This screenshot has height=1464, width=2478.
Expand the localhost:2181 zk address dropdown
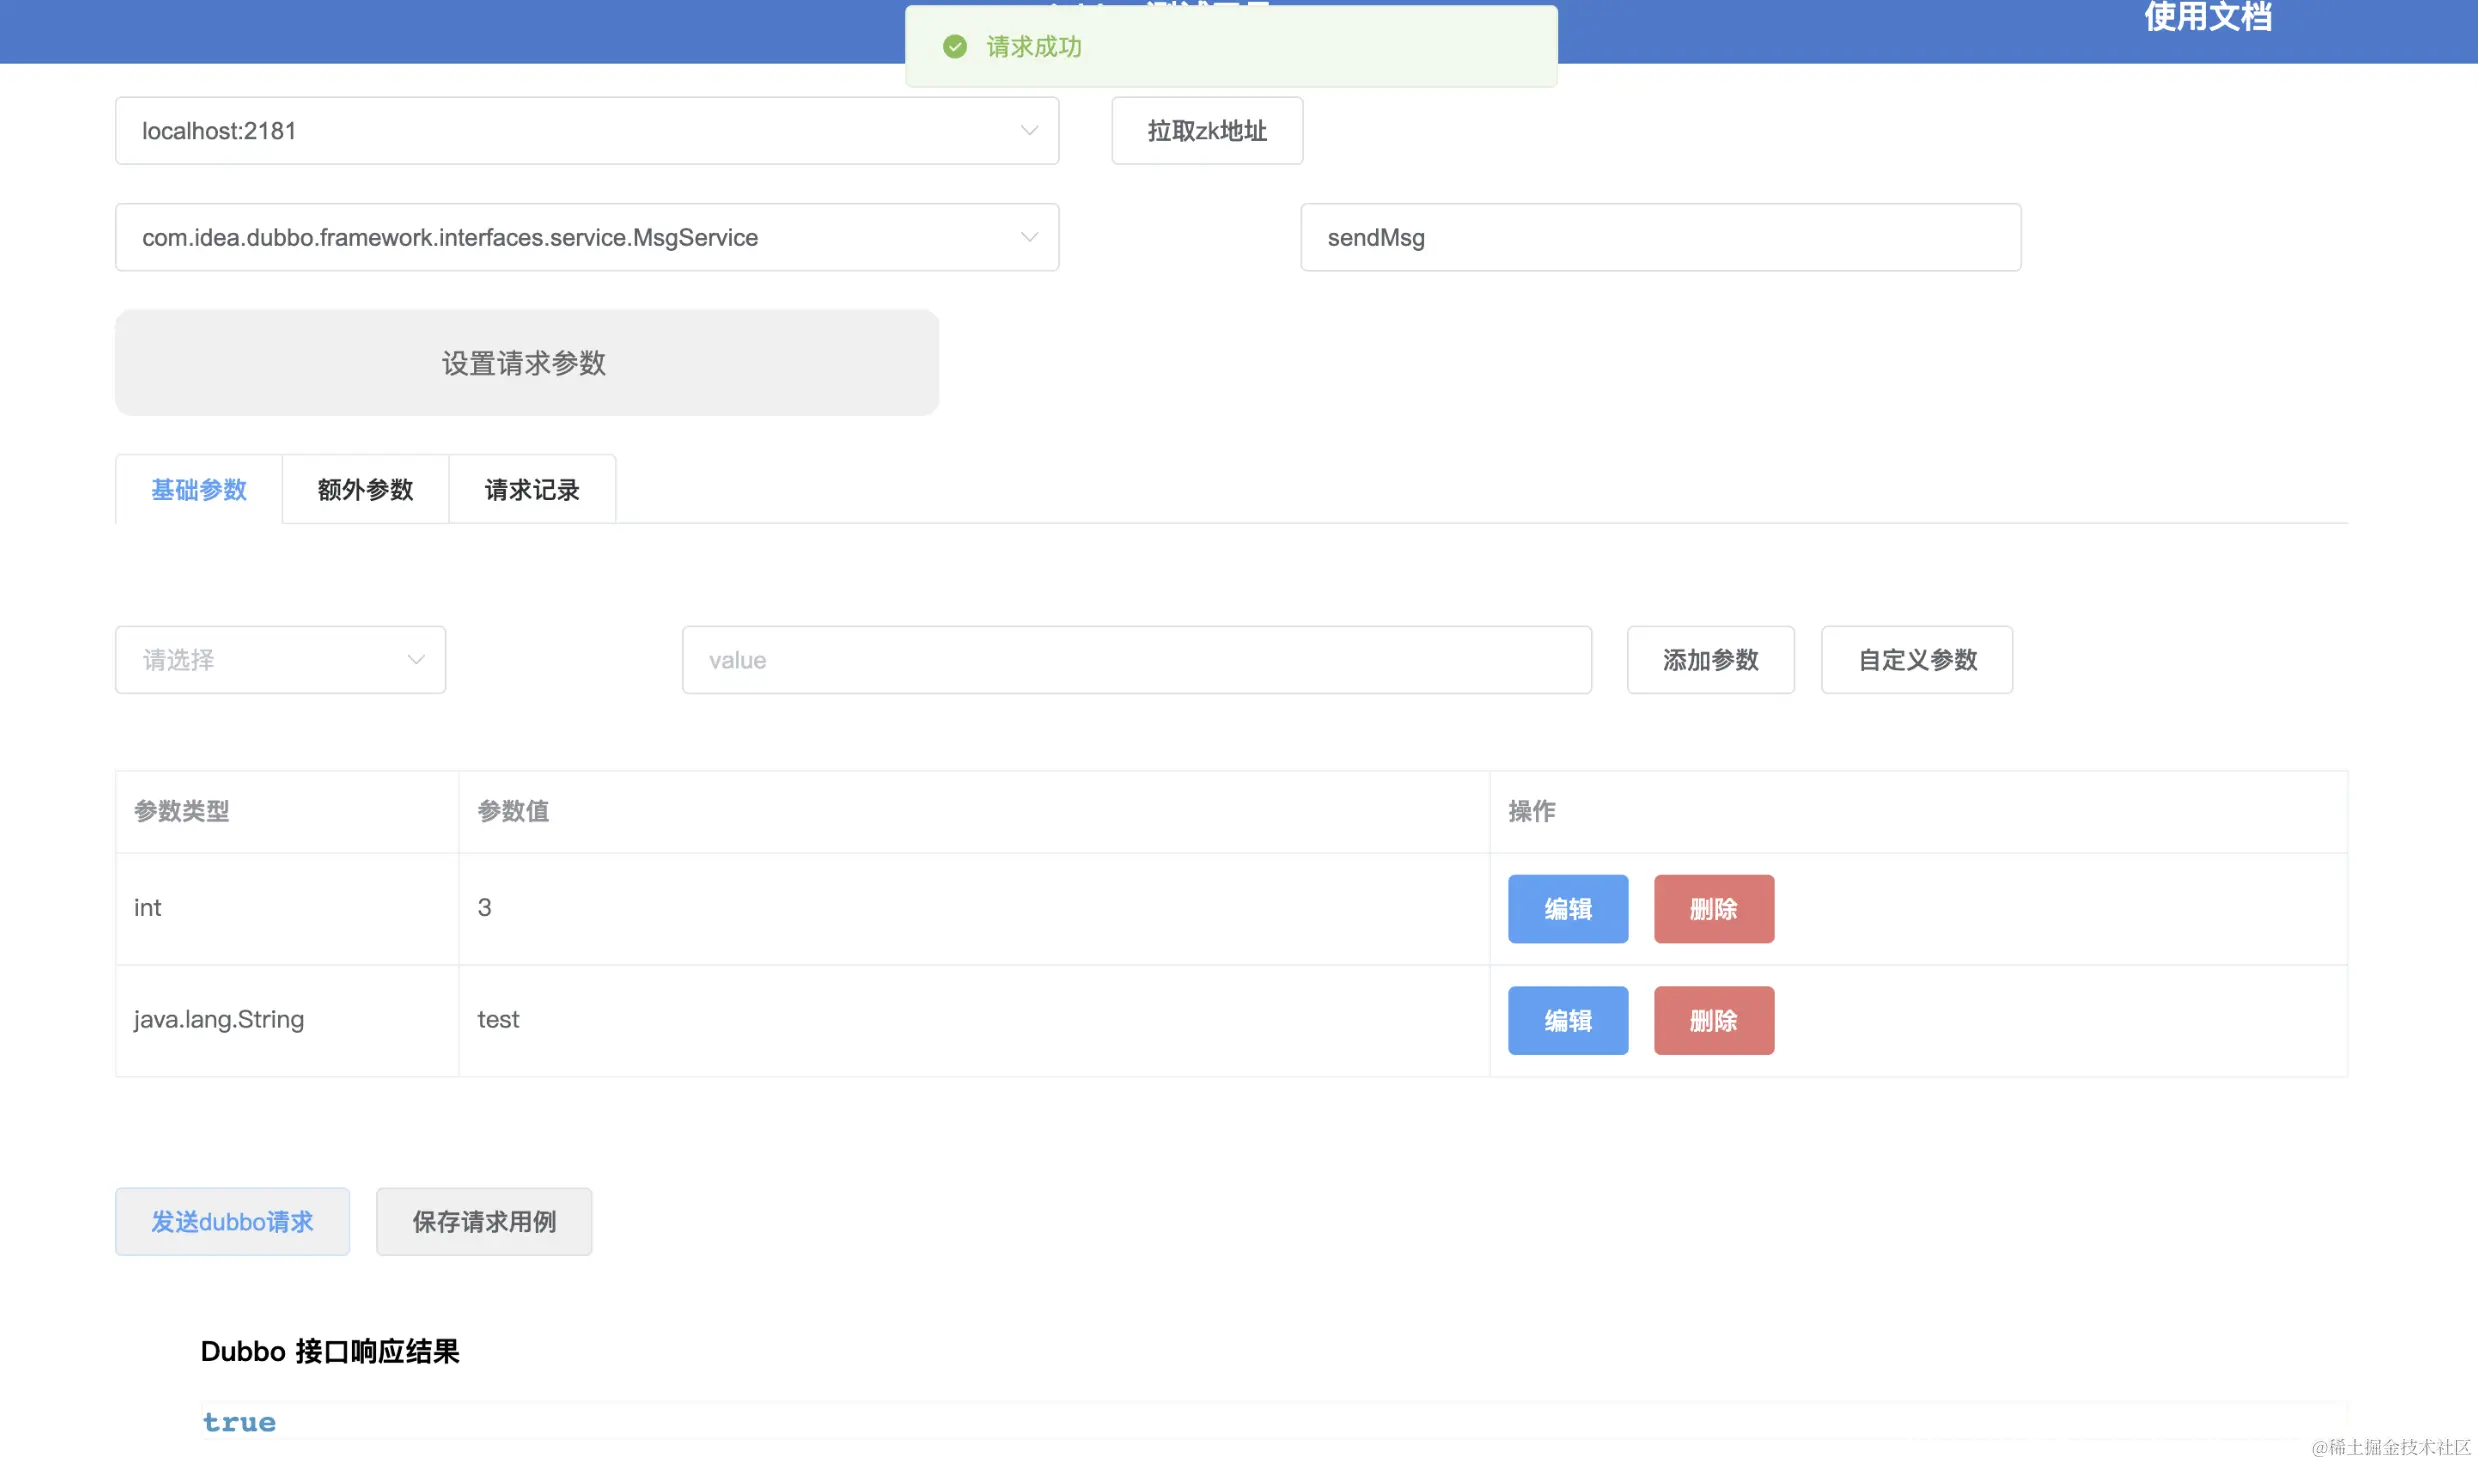[x=586, y=131]
